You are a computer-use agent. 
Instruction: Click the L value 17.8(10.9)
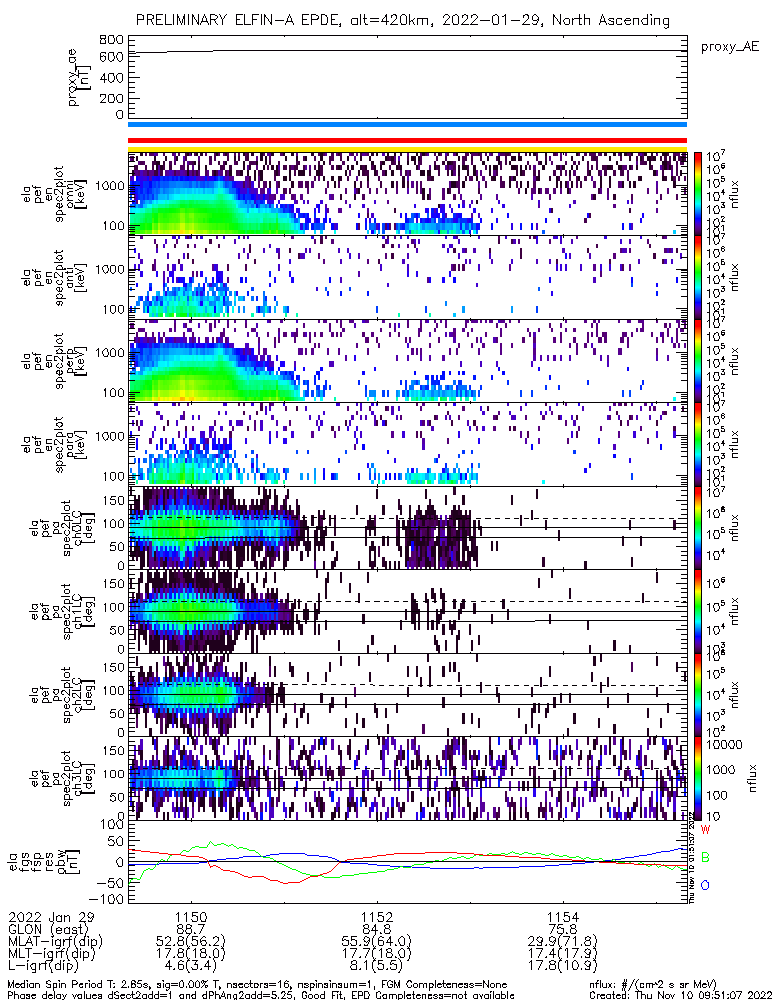pos(563,966)
